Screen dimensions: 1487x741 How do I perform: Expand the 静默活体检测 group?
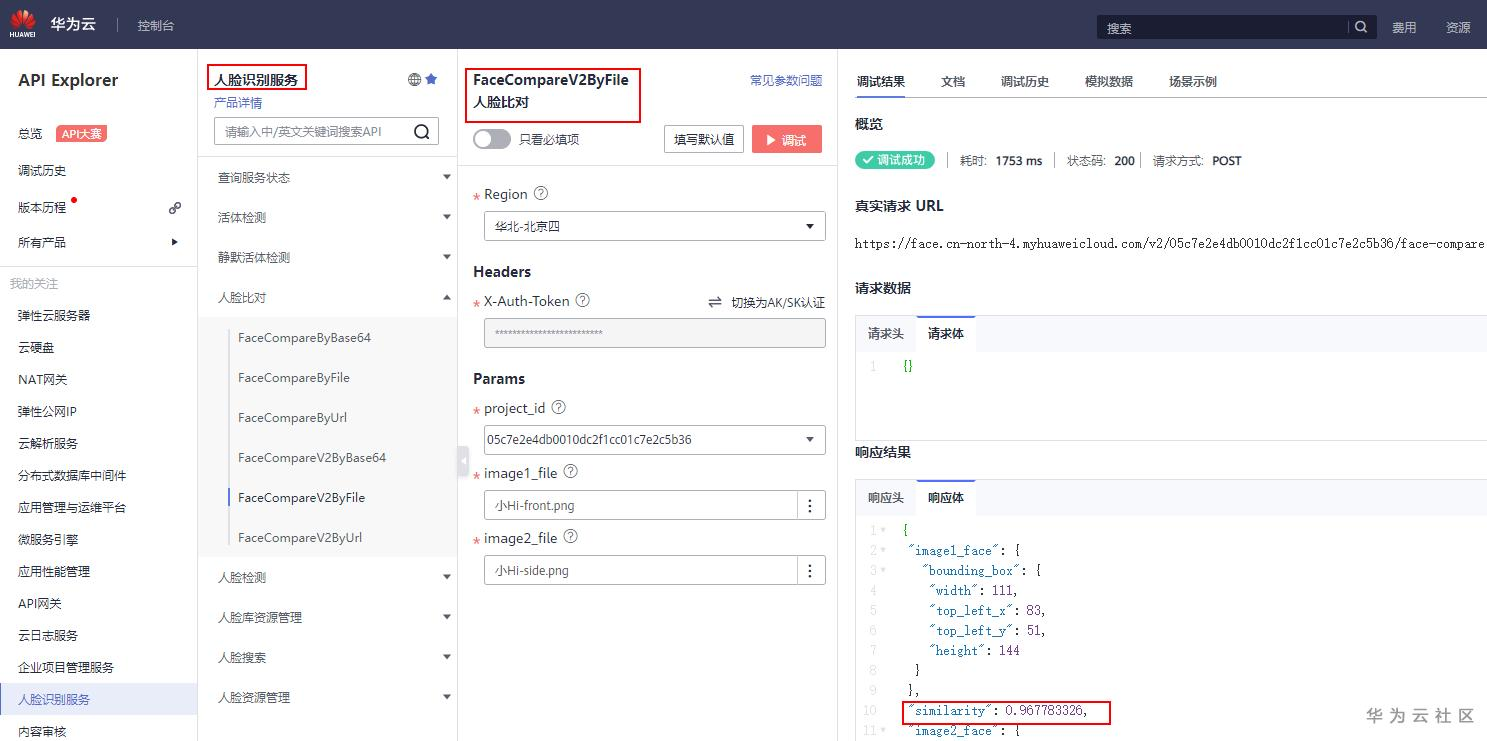(447, 257)
